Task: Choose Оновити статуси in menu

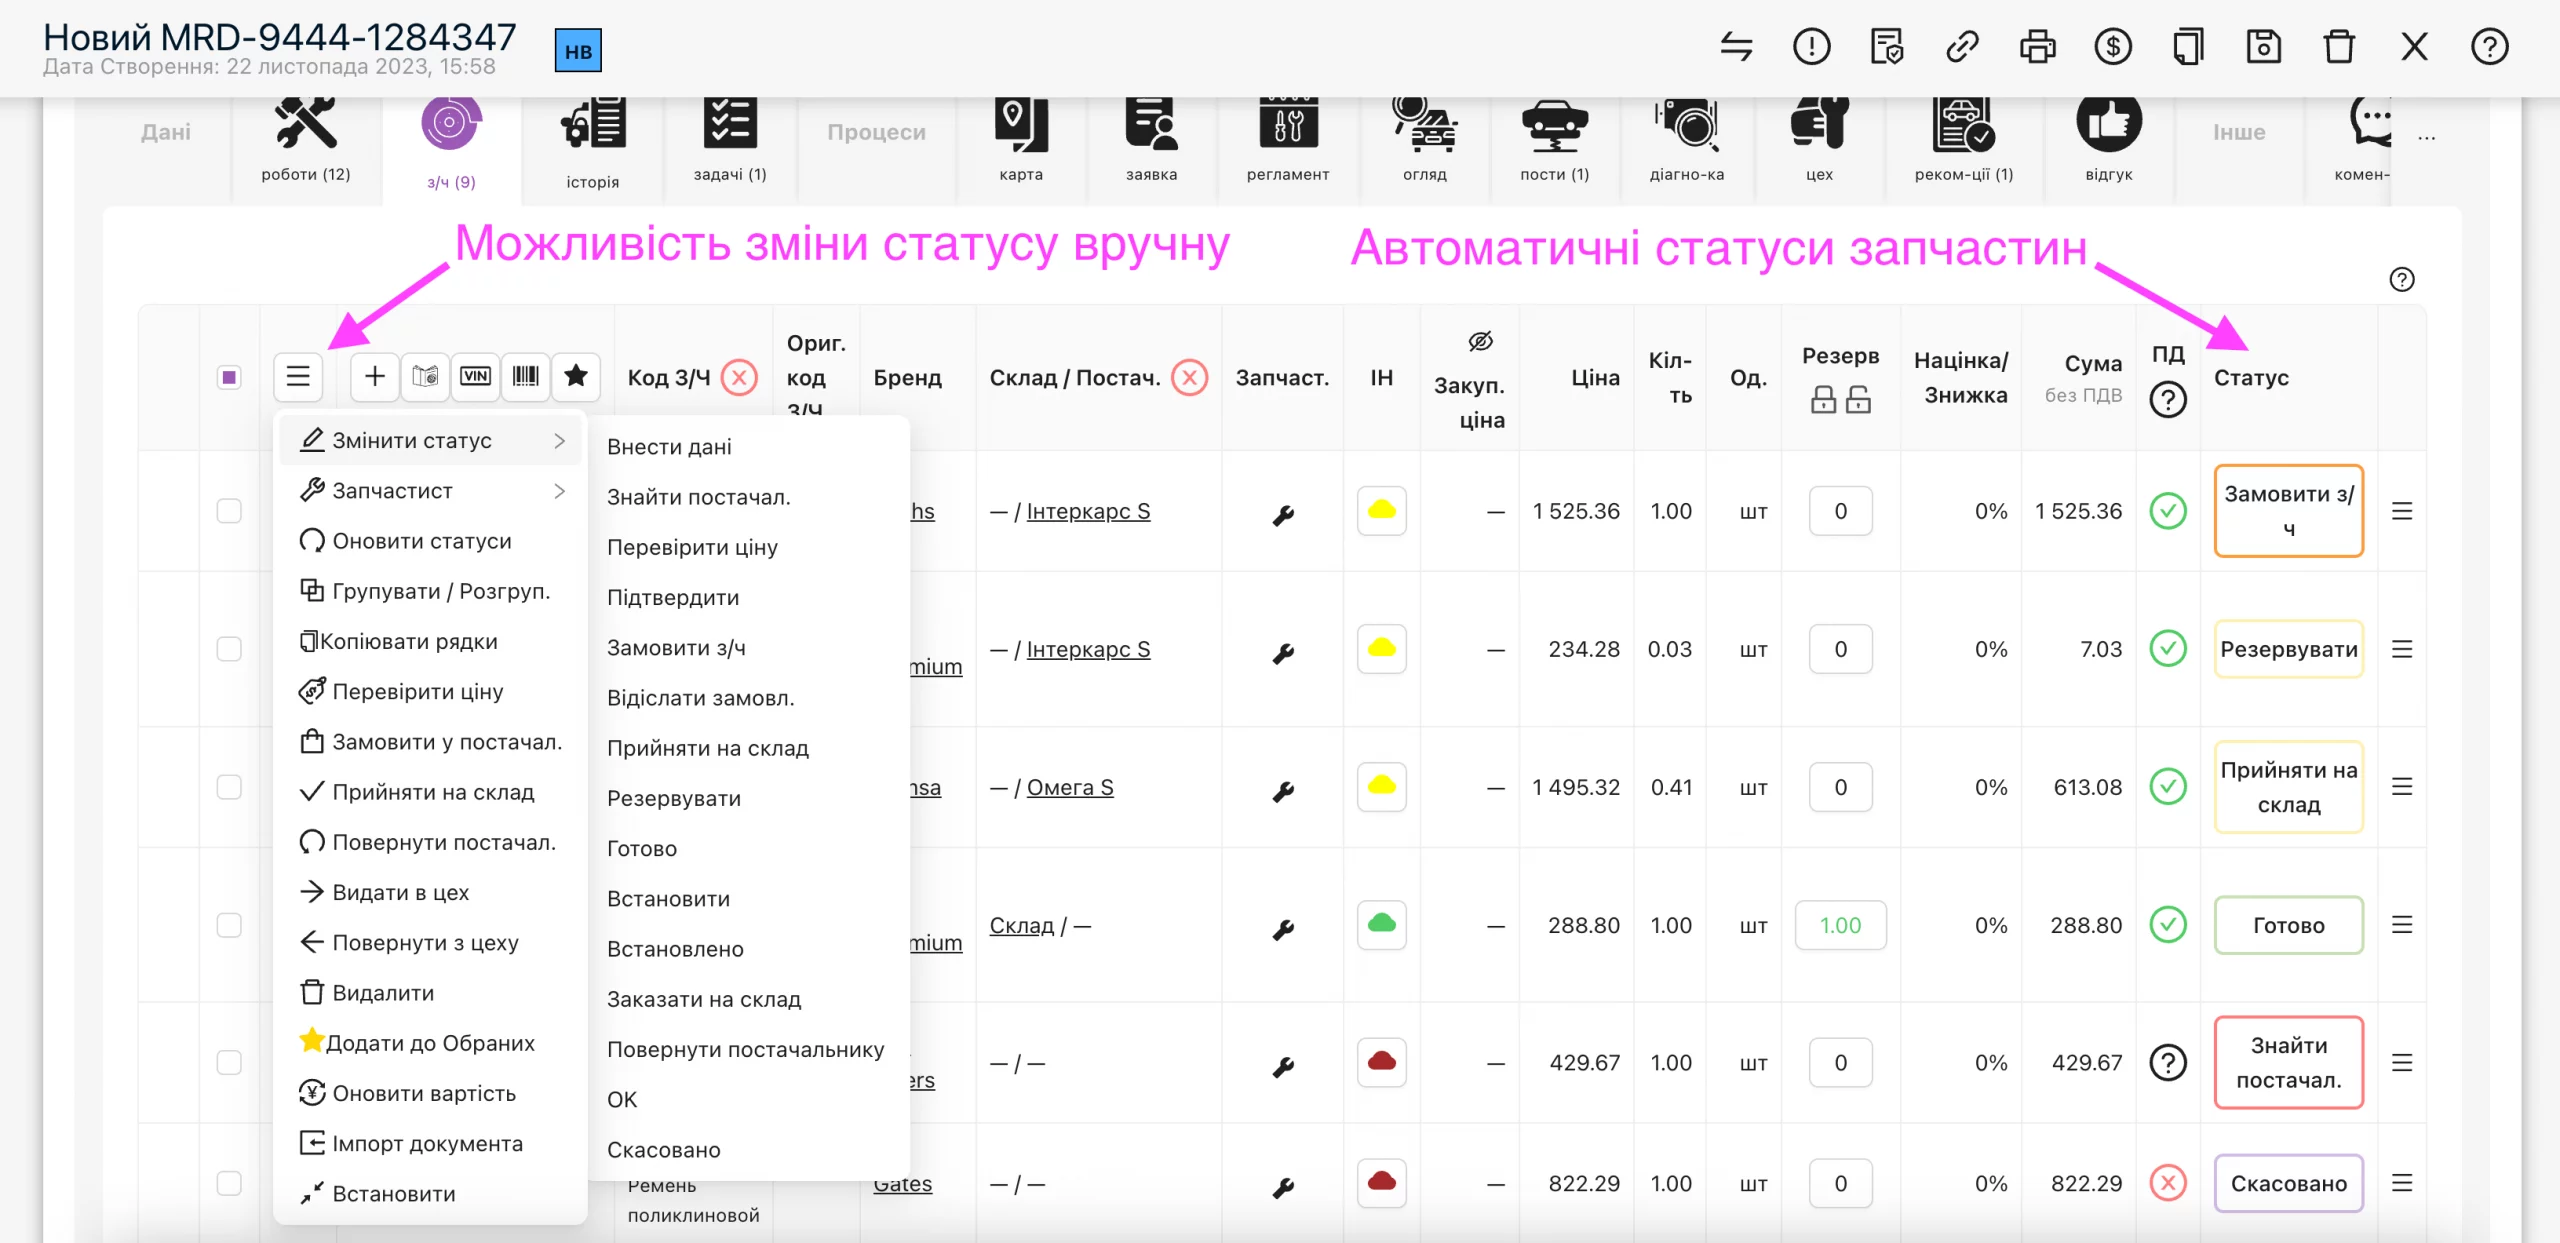Action: (431, 541)
